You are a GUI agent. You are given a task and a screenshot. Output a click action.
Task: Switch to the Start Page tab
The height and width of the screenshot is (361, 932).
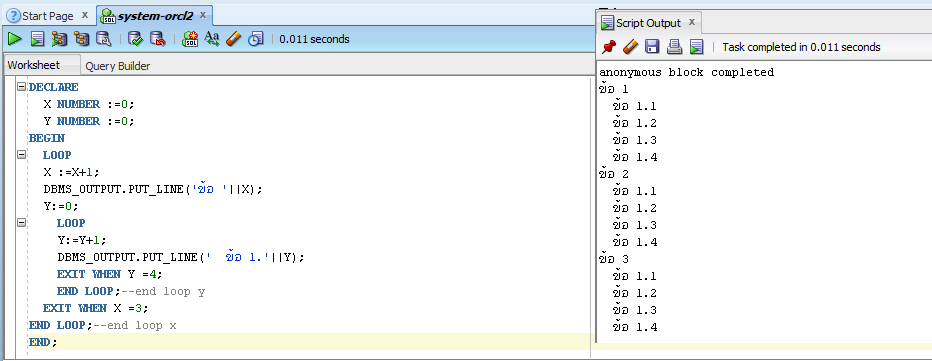coord(48,16)
